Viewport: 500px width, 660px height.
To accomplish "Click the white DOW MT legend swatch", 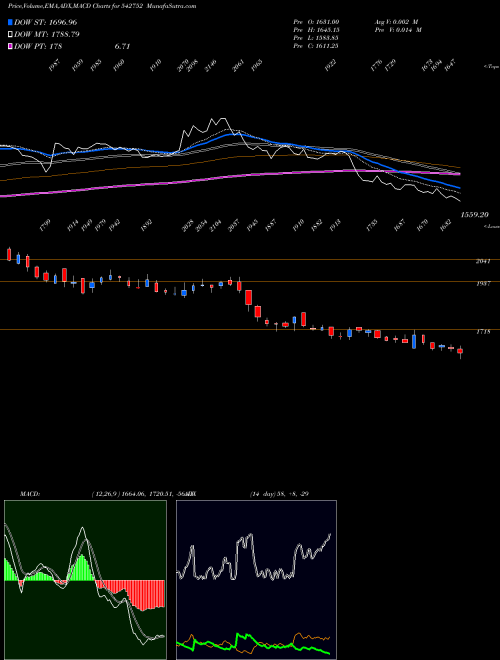I will tap(11, 34).
